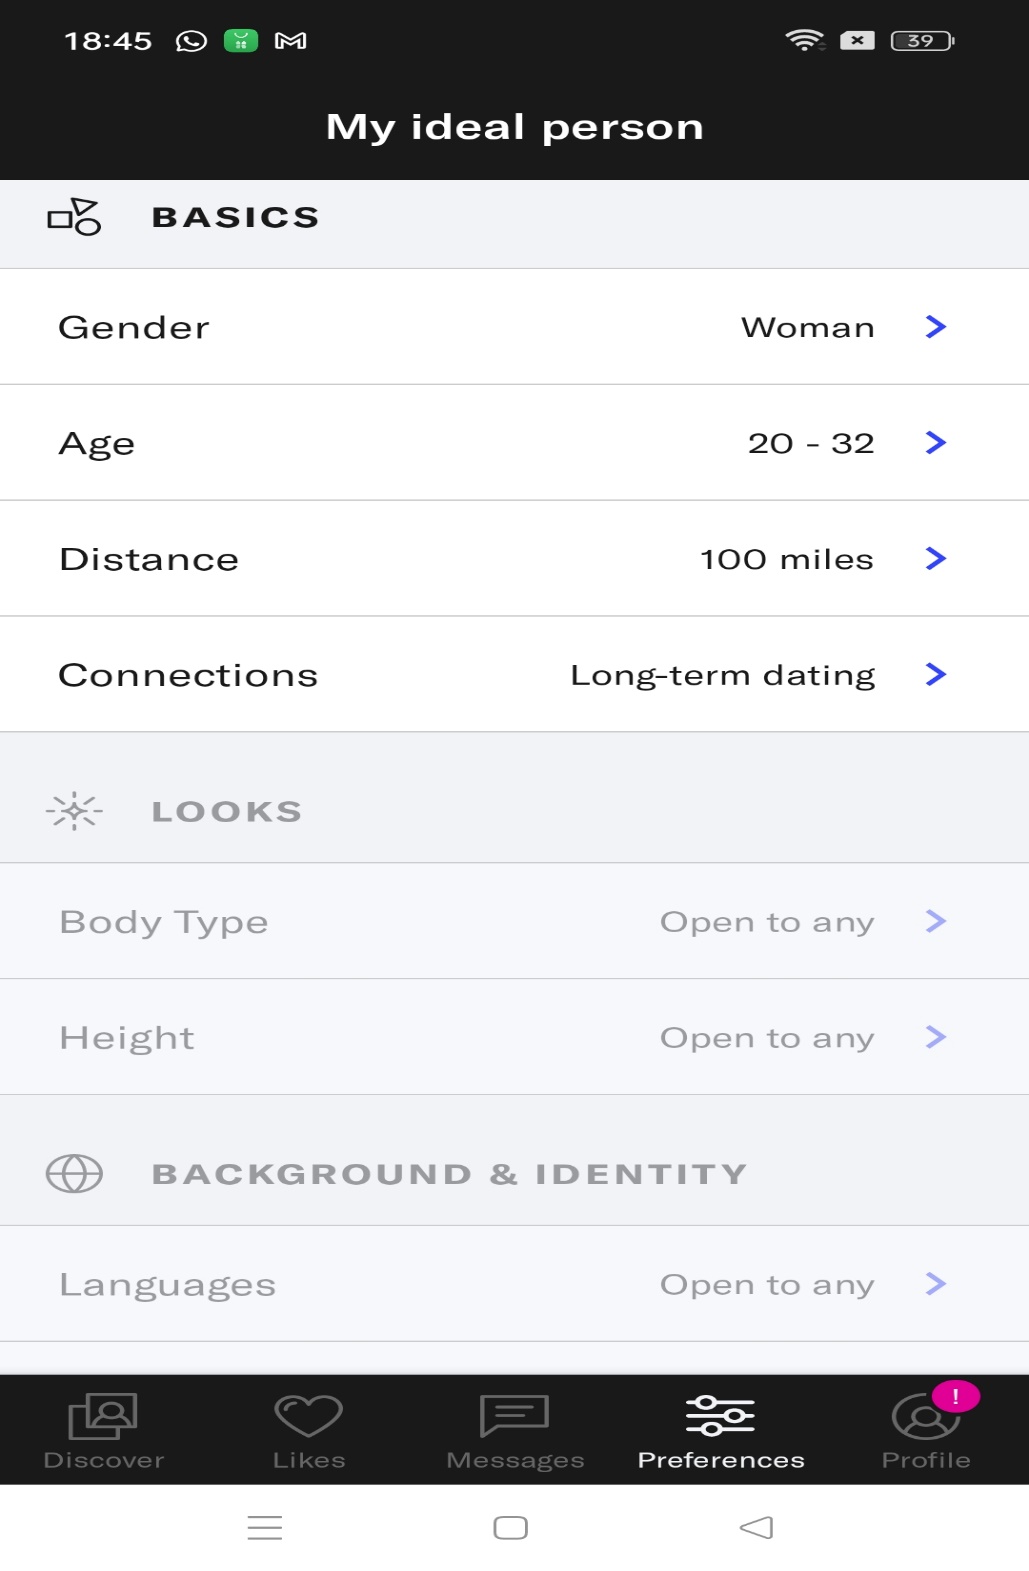Image resolution: width=1029 pixels, height=1571 pixels.
Task: Tap the 100 miles distance value
Action: click(787, 560)
